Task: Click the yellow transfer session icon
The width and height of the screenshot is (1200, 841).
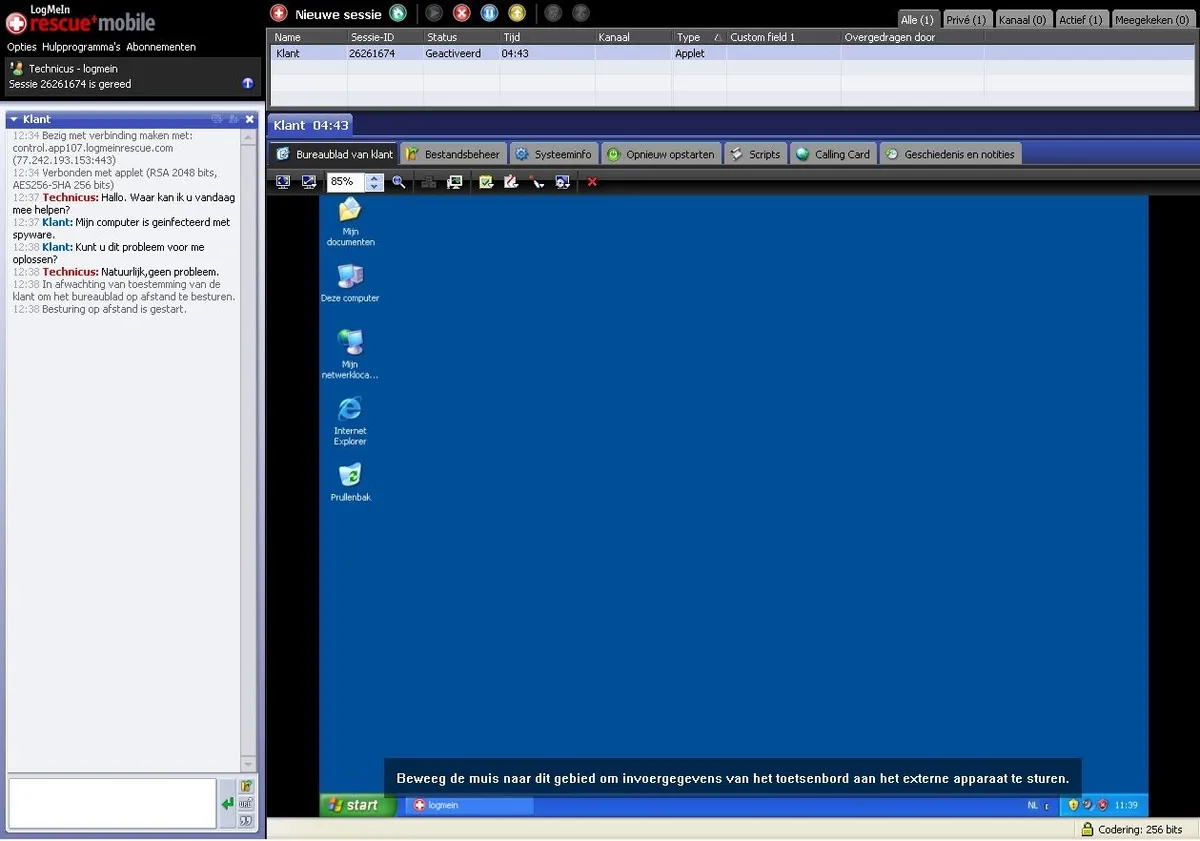Action: point(516,14)
